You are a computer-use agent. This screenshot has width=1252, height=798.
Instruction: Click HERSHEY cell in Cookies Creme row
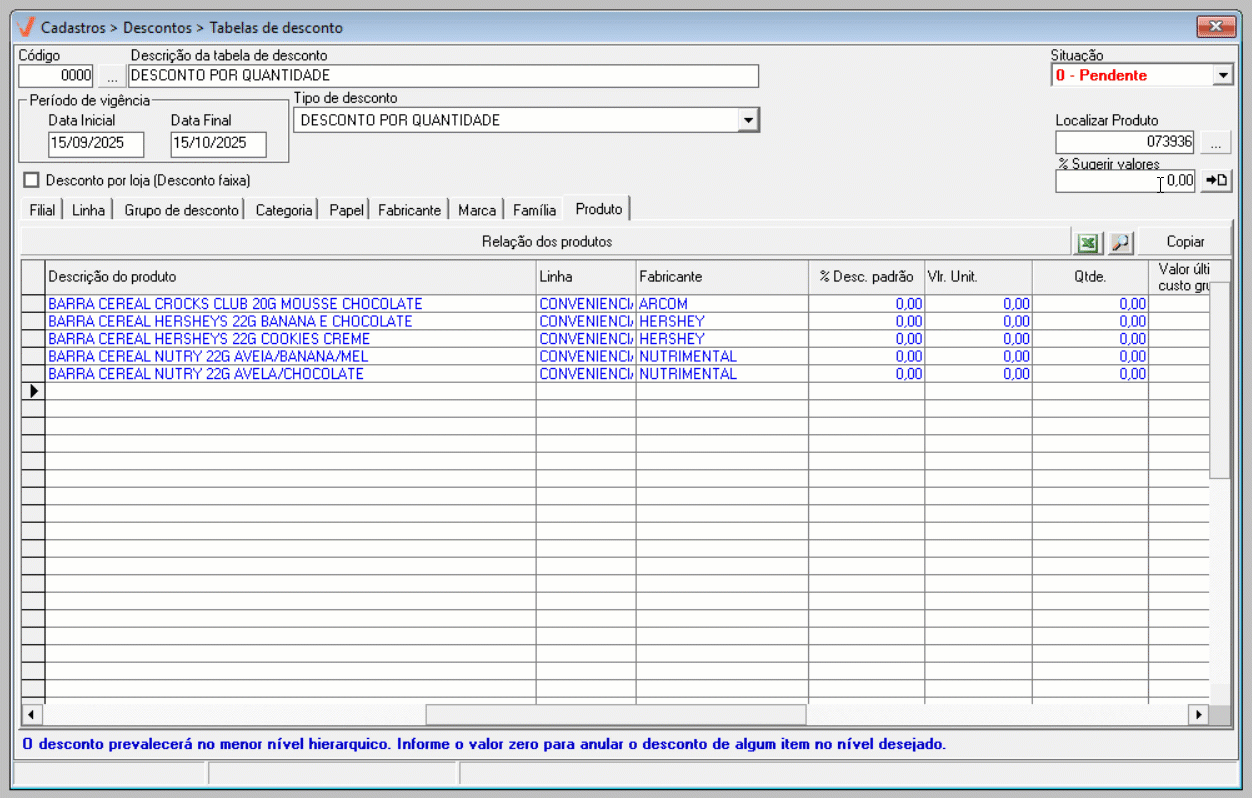[x=722, y=339]
